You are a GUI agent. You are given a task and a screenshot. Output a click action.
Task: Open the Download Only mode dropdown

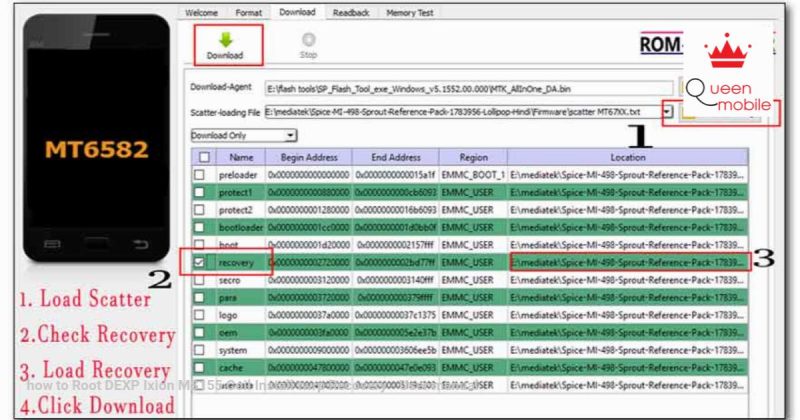243,135
